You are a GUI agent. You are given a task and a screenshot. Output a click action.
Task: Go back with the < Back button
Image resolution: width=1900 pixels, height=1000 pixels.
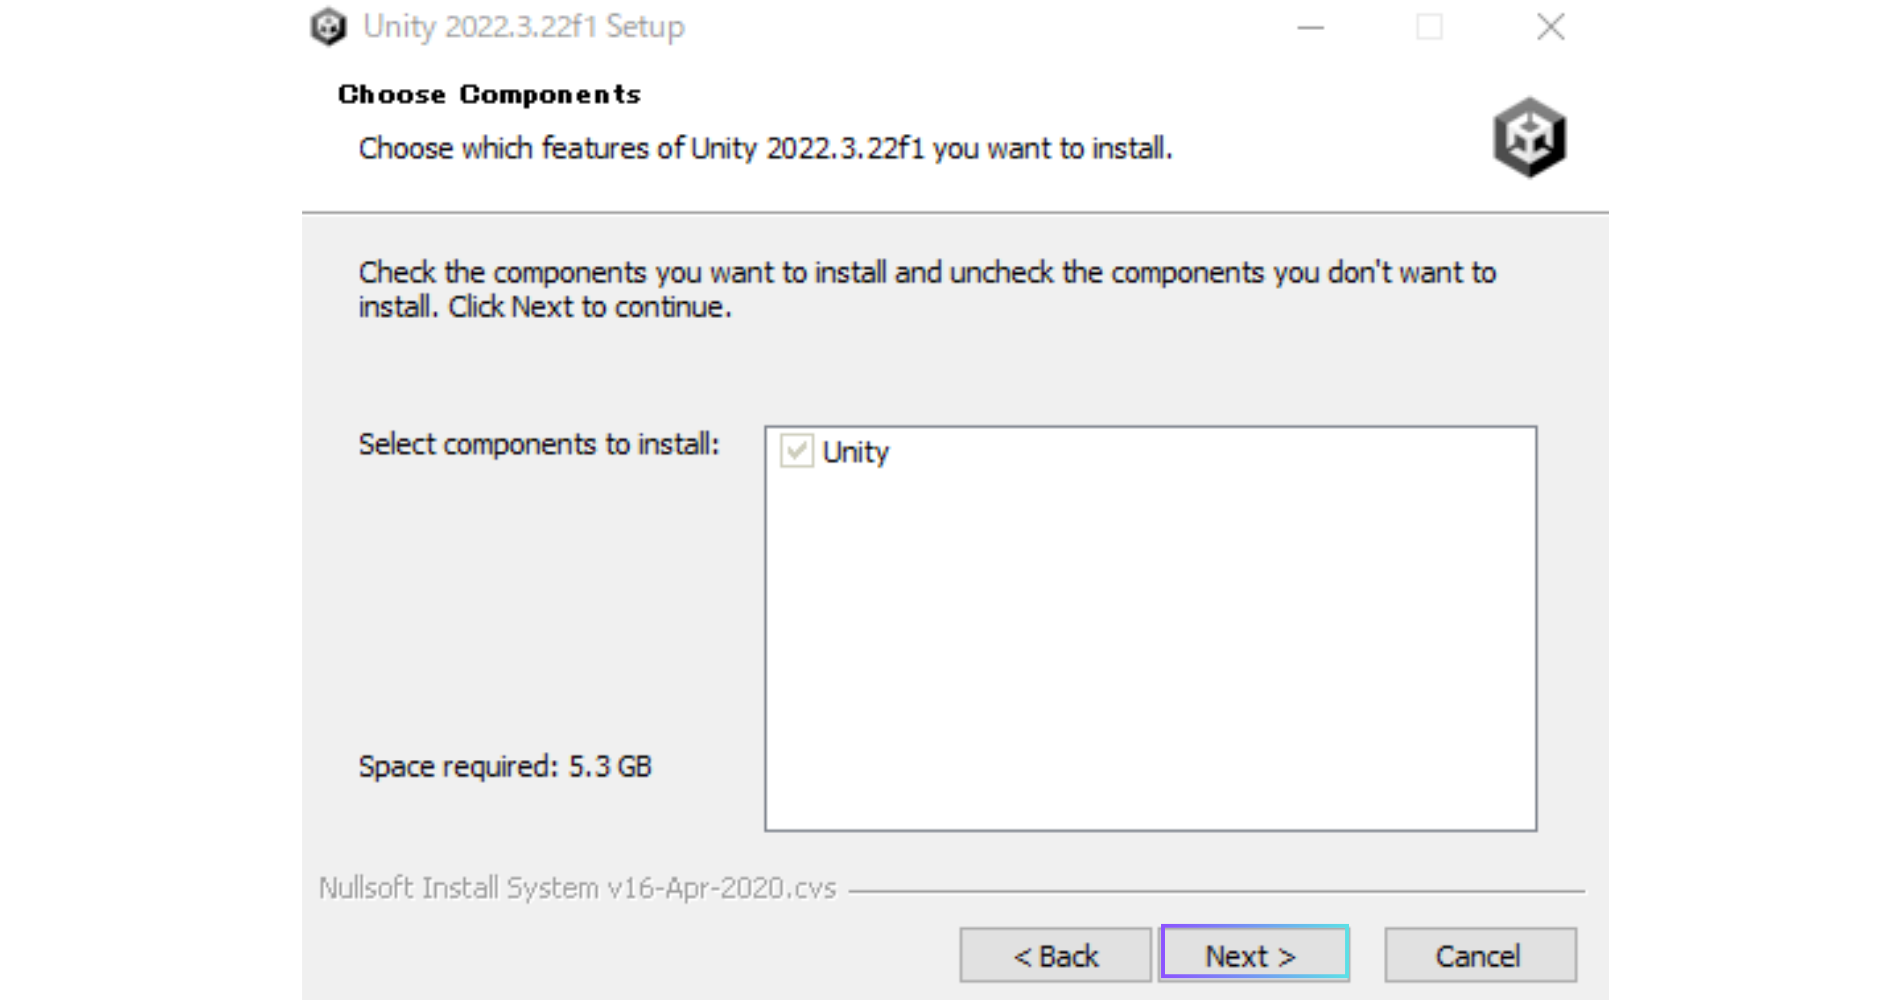pyautogui.click(x=1055, y=956)
